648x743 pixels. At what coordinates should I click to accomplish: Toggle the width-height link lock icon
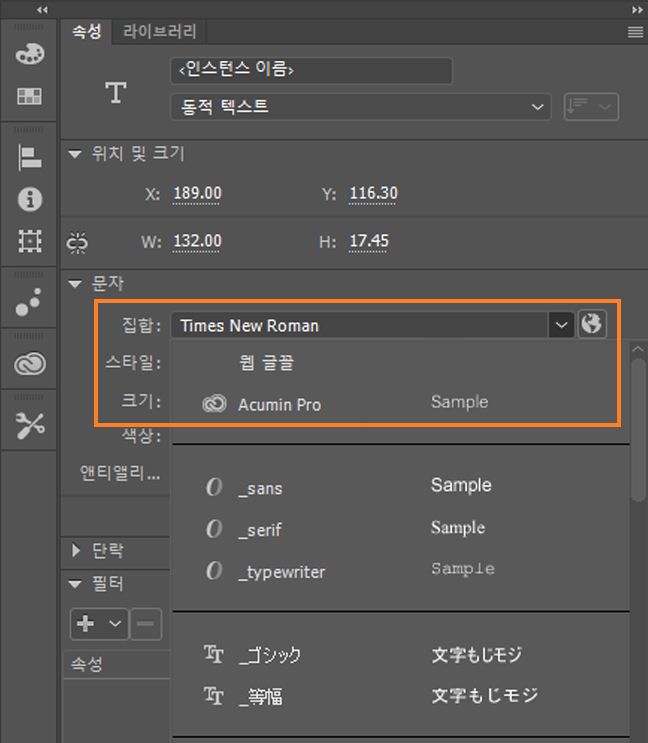(x=77, y=243)
